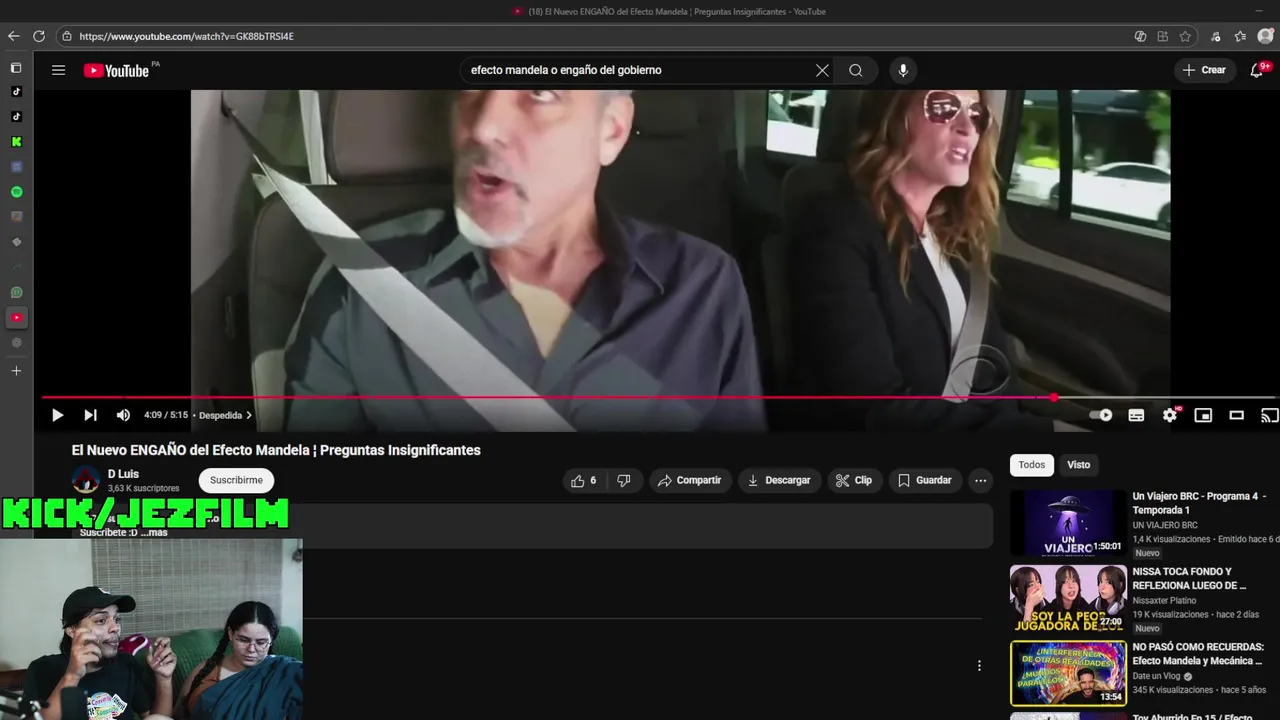Click 'NISSA TOCA FONDO Y REFLEXIONA' title
This screenshot has width=1280, height=720.
click(x=1190, y=578)
